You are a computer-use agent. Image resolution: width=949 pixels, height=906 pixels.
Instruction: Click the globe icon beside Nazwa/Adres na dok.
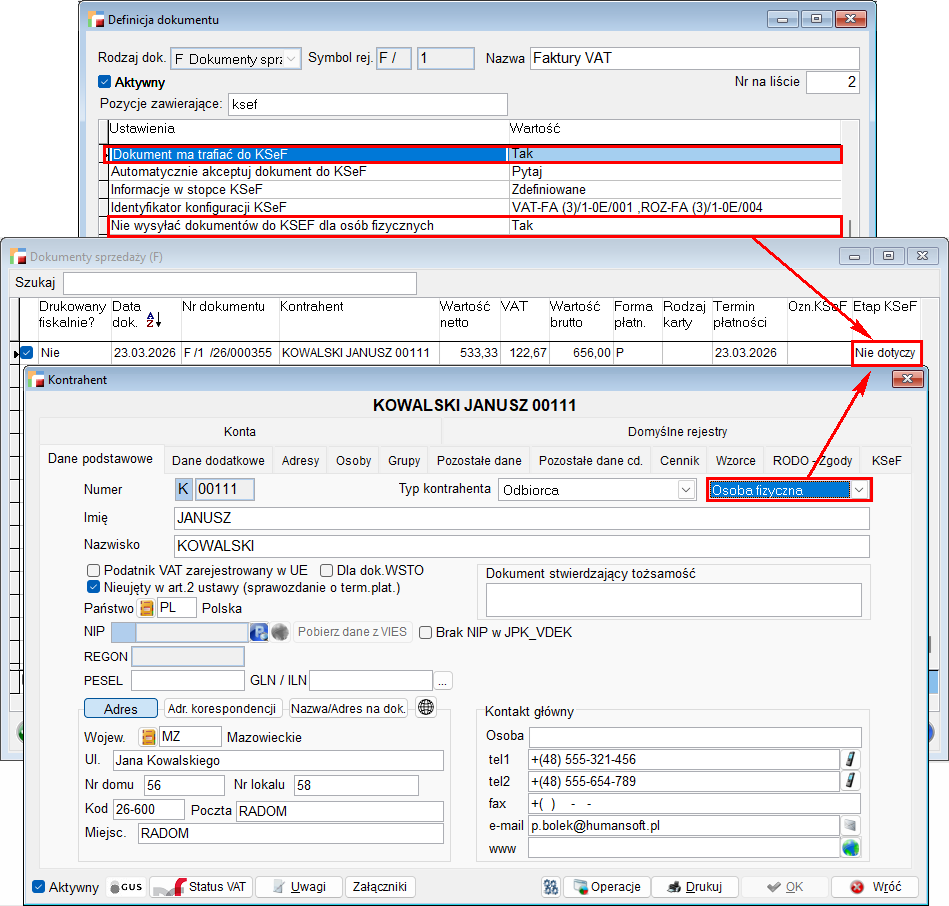[x=427, y=708]
